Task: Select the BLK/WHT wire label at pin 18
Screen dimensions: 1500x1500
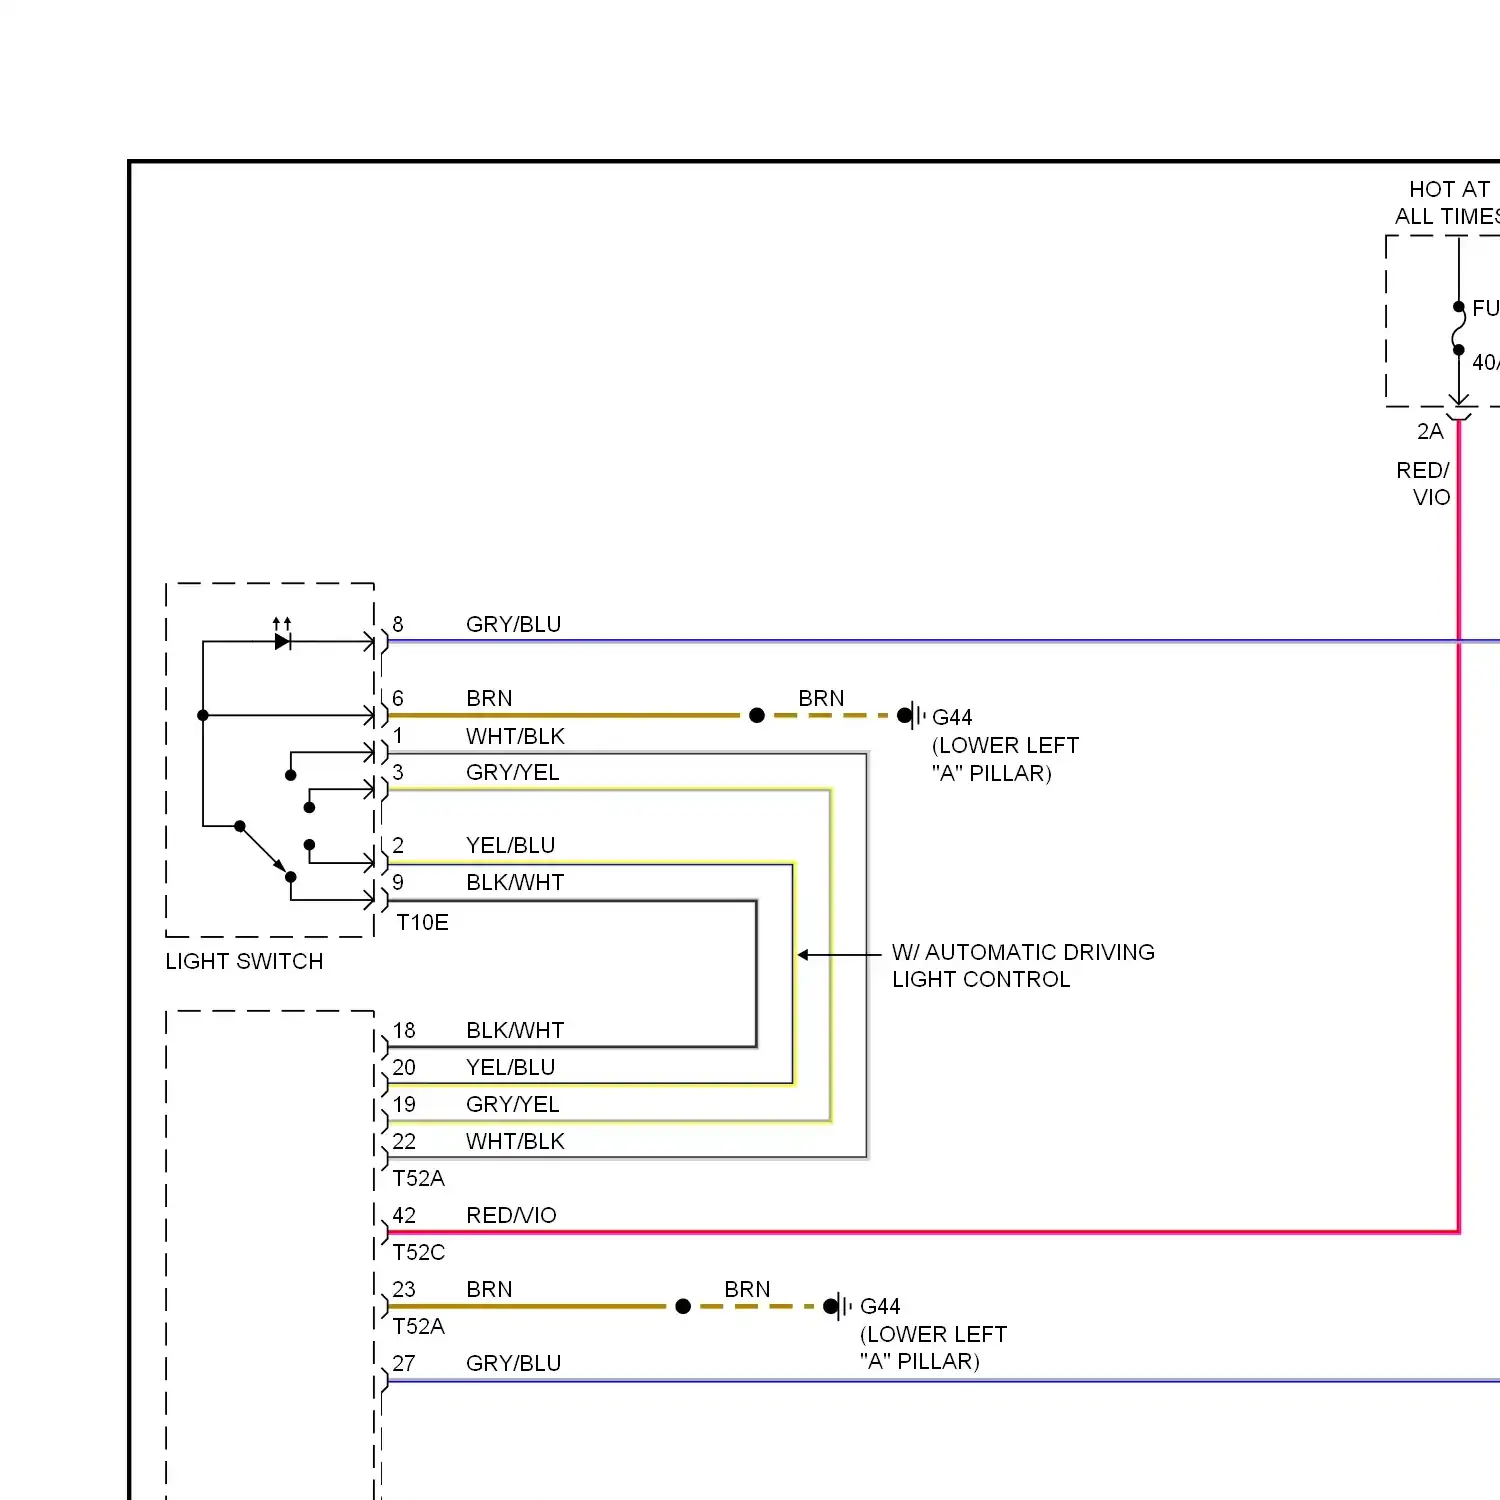Action: pyautogui.click(x=515, y=1030)
